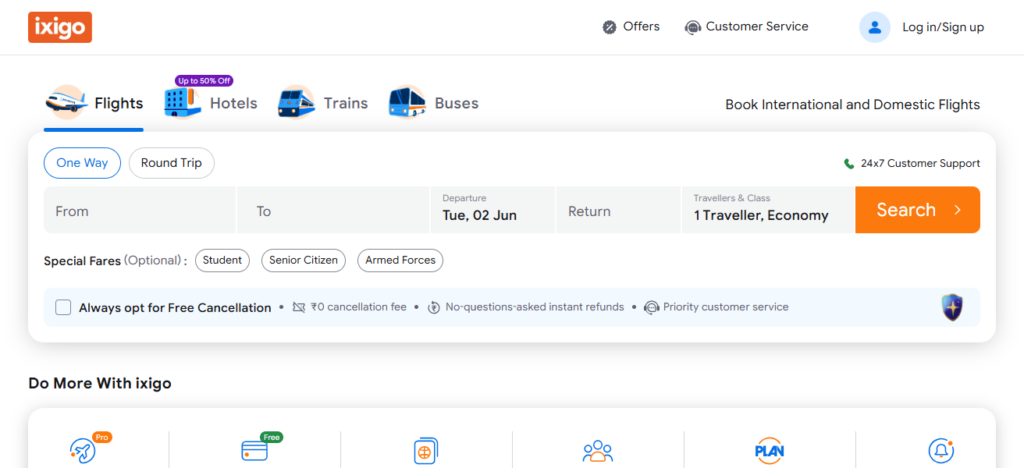
Task: Click the Customer Service headset icon
Action: 692,27
